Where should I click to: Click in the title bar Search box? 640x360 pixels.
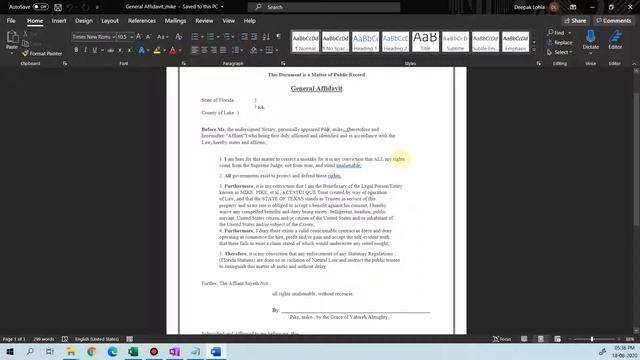(x=324, y=7)
